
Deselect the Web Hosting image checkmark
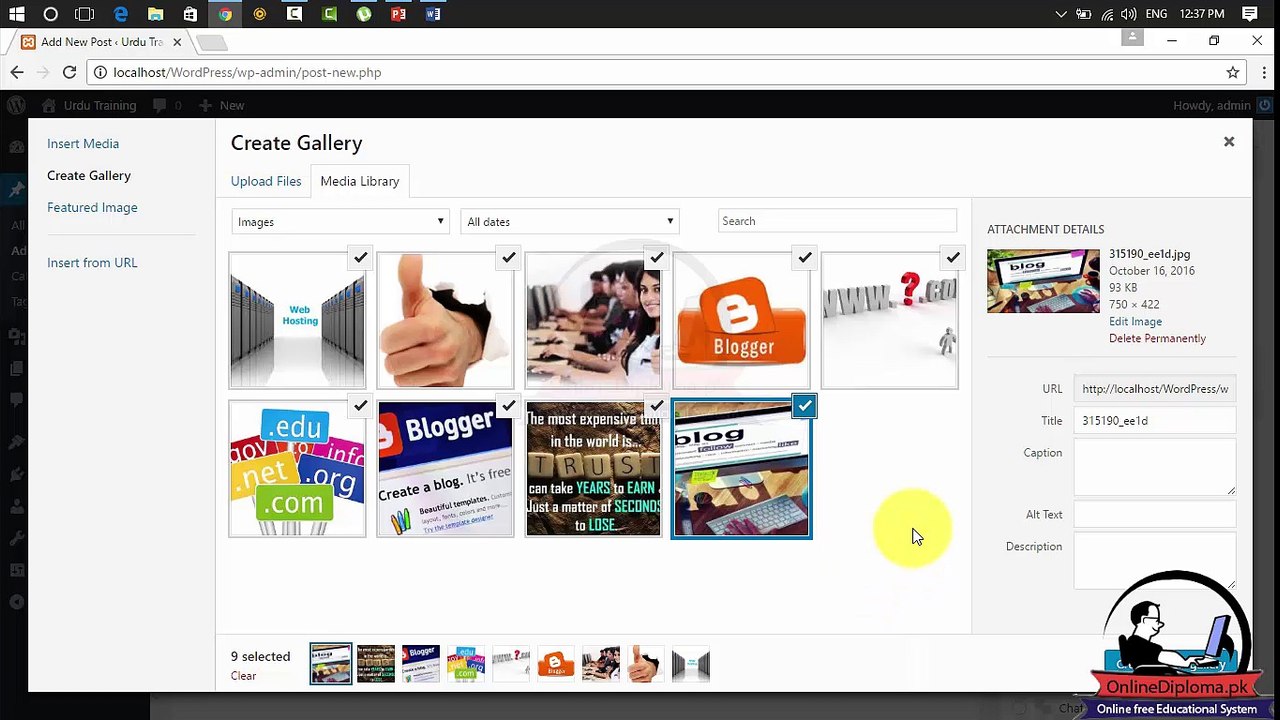pyautogui.click(x=361, y=258)
